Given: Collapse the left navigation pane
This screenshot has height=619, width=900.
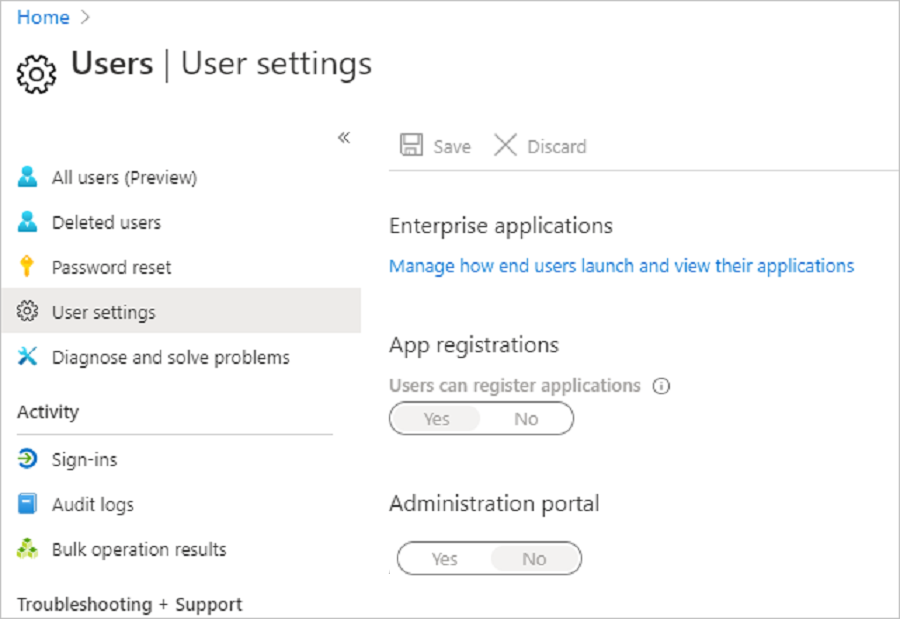Looking at the screenshot, I should pos(344,138).
